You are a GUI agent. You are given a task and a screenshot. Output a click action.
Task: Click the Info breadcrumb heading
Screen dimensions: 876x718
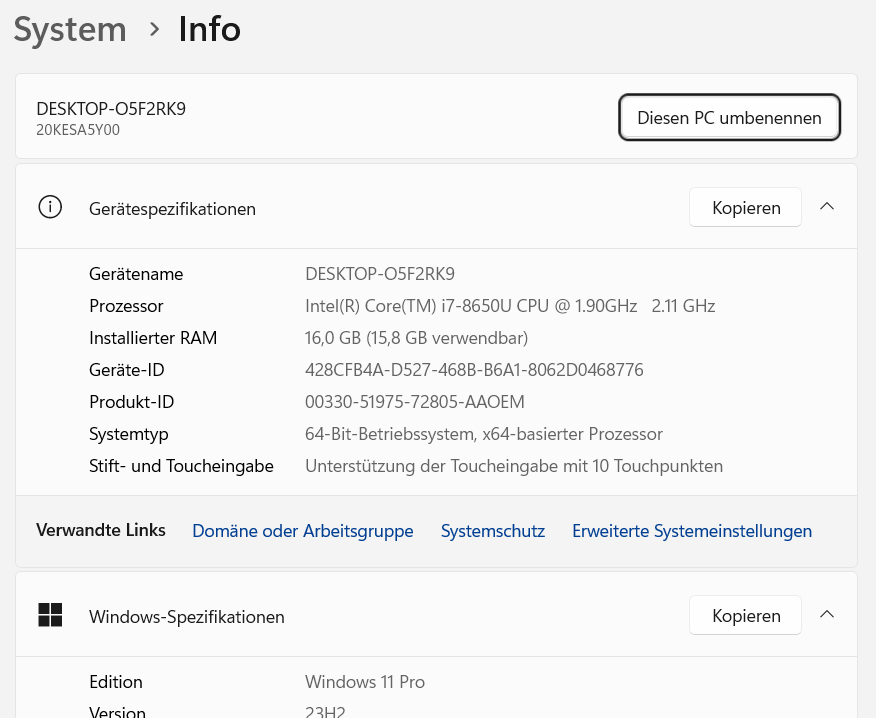pyautogui.click(x=210, y=29)
